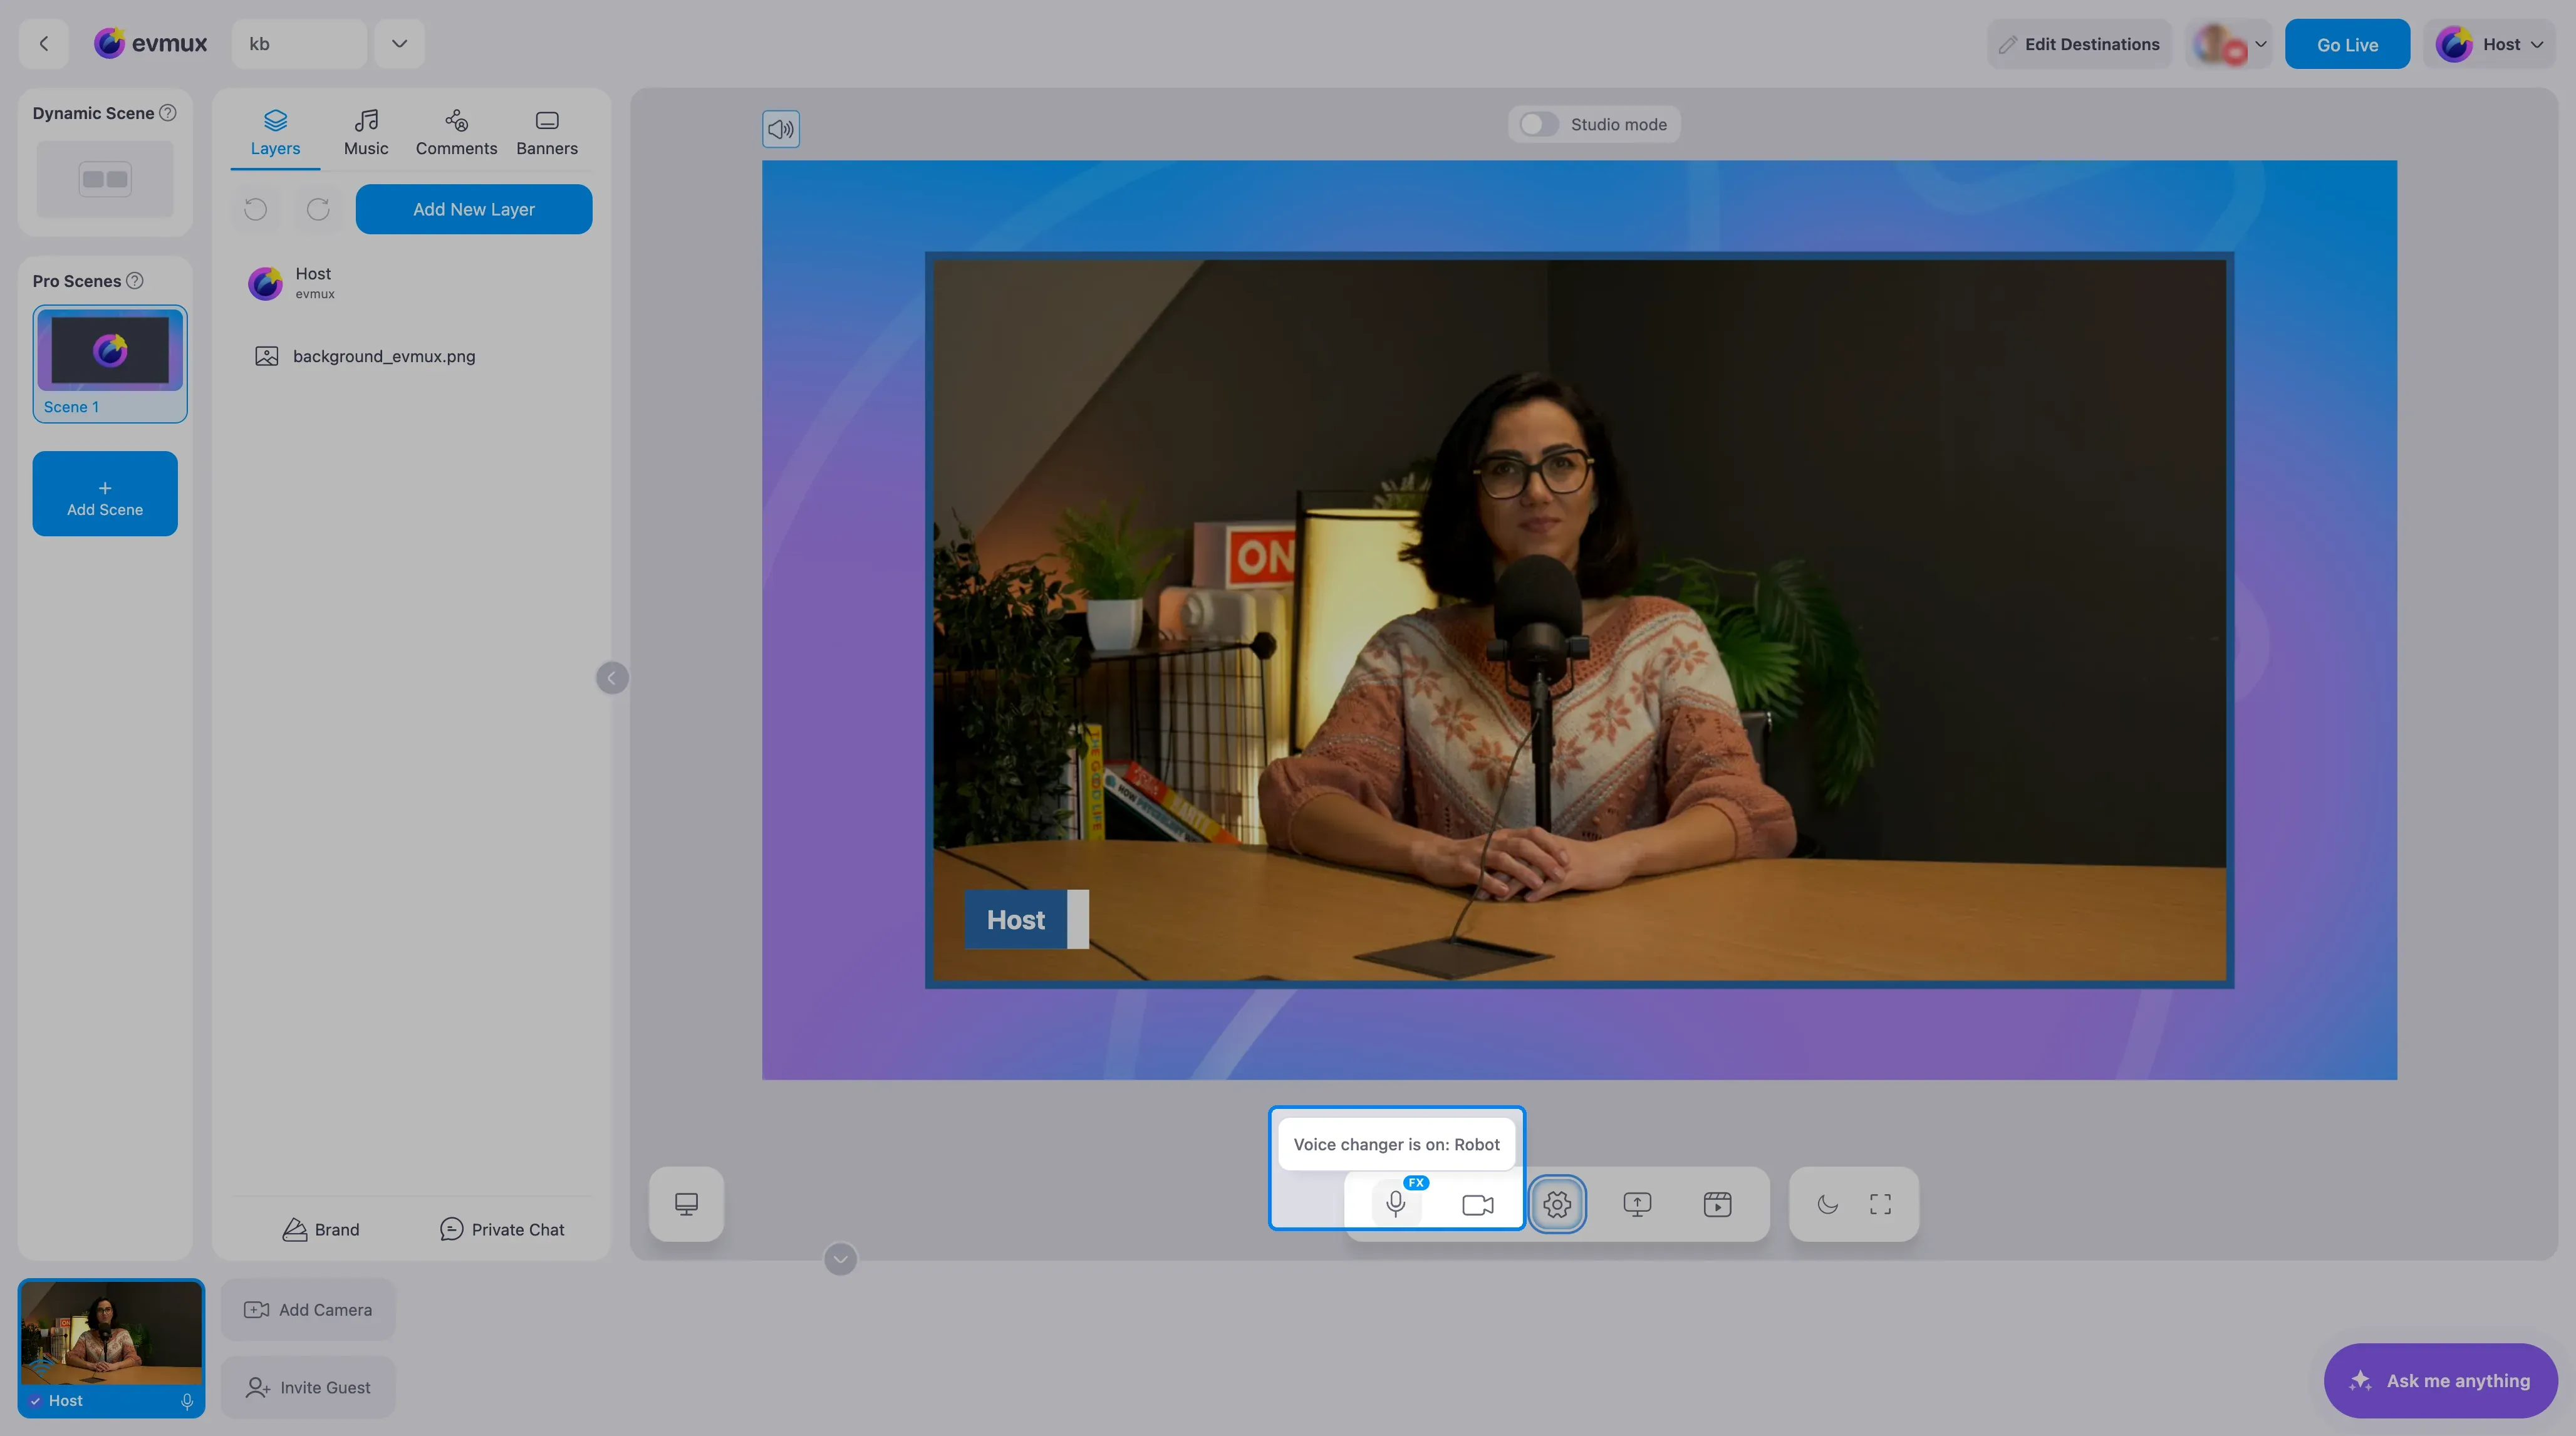Click Add Camera button
The height and width of the screenshot is (1436, 2576).
point(308,1310)
